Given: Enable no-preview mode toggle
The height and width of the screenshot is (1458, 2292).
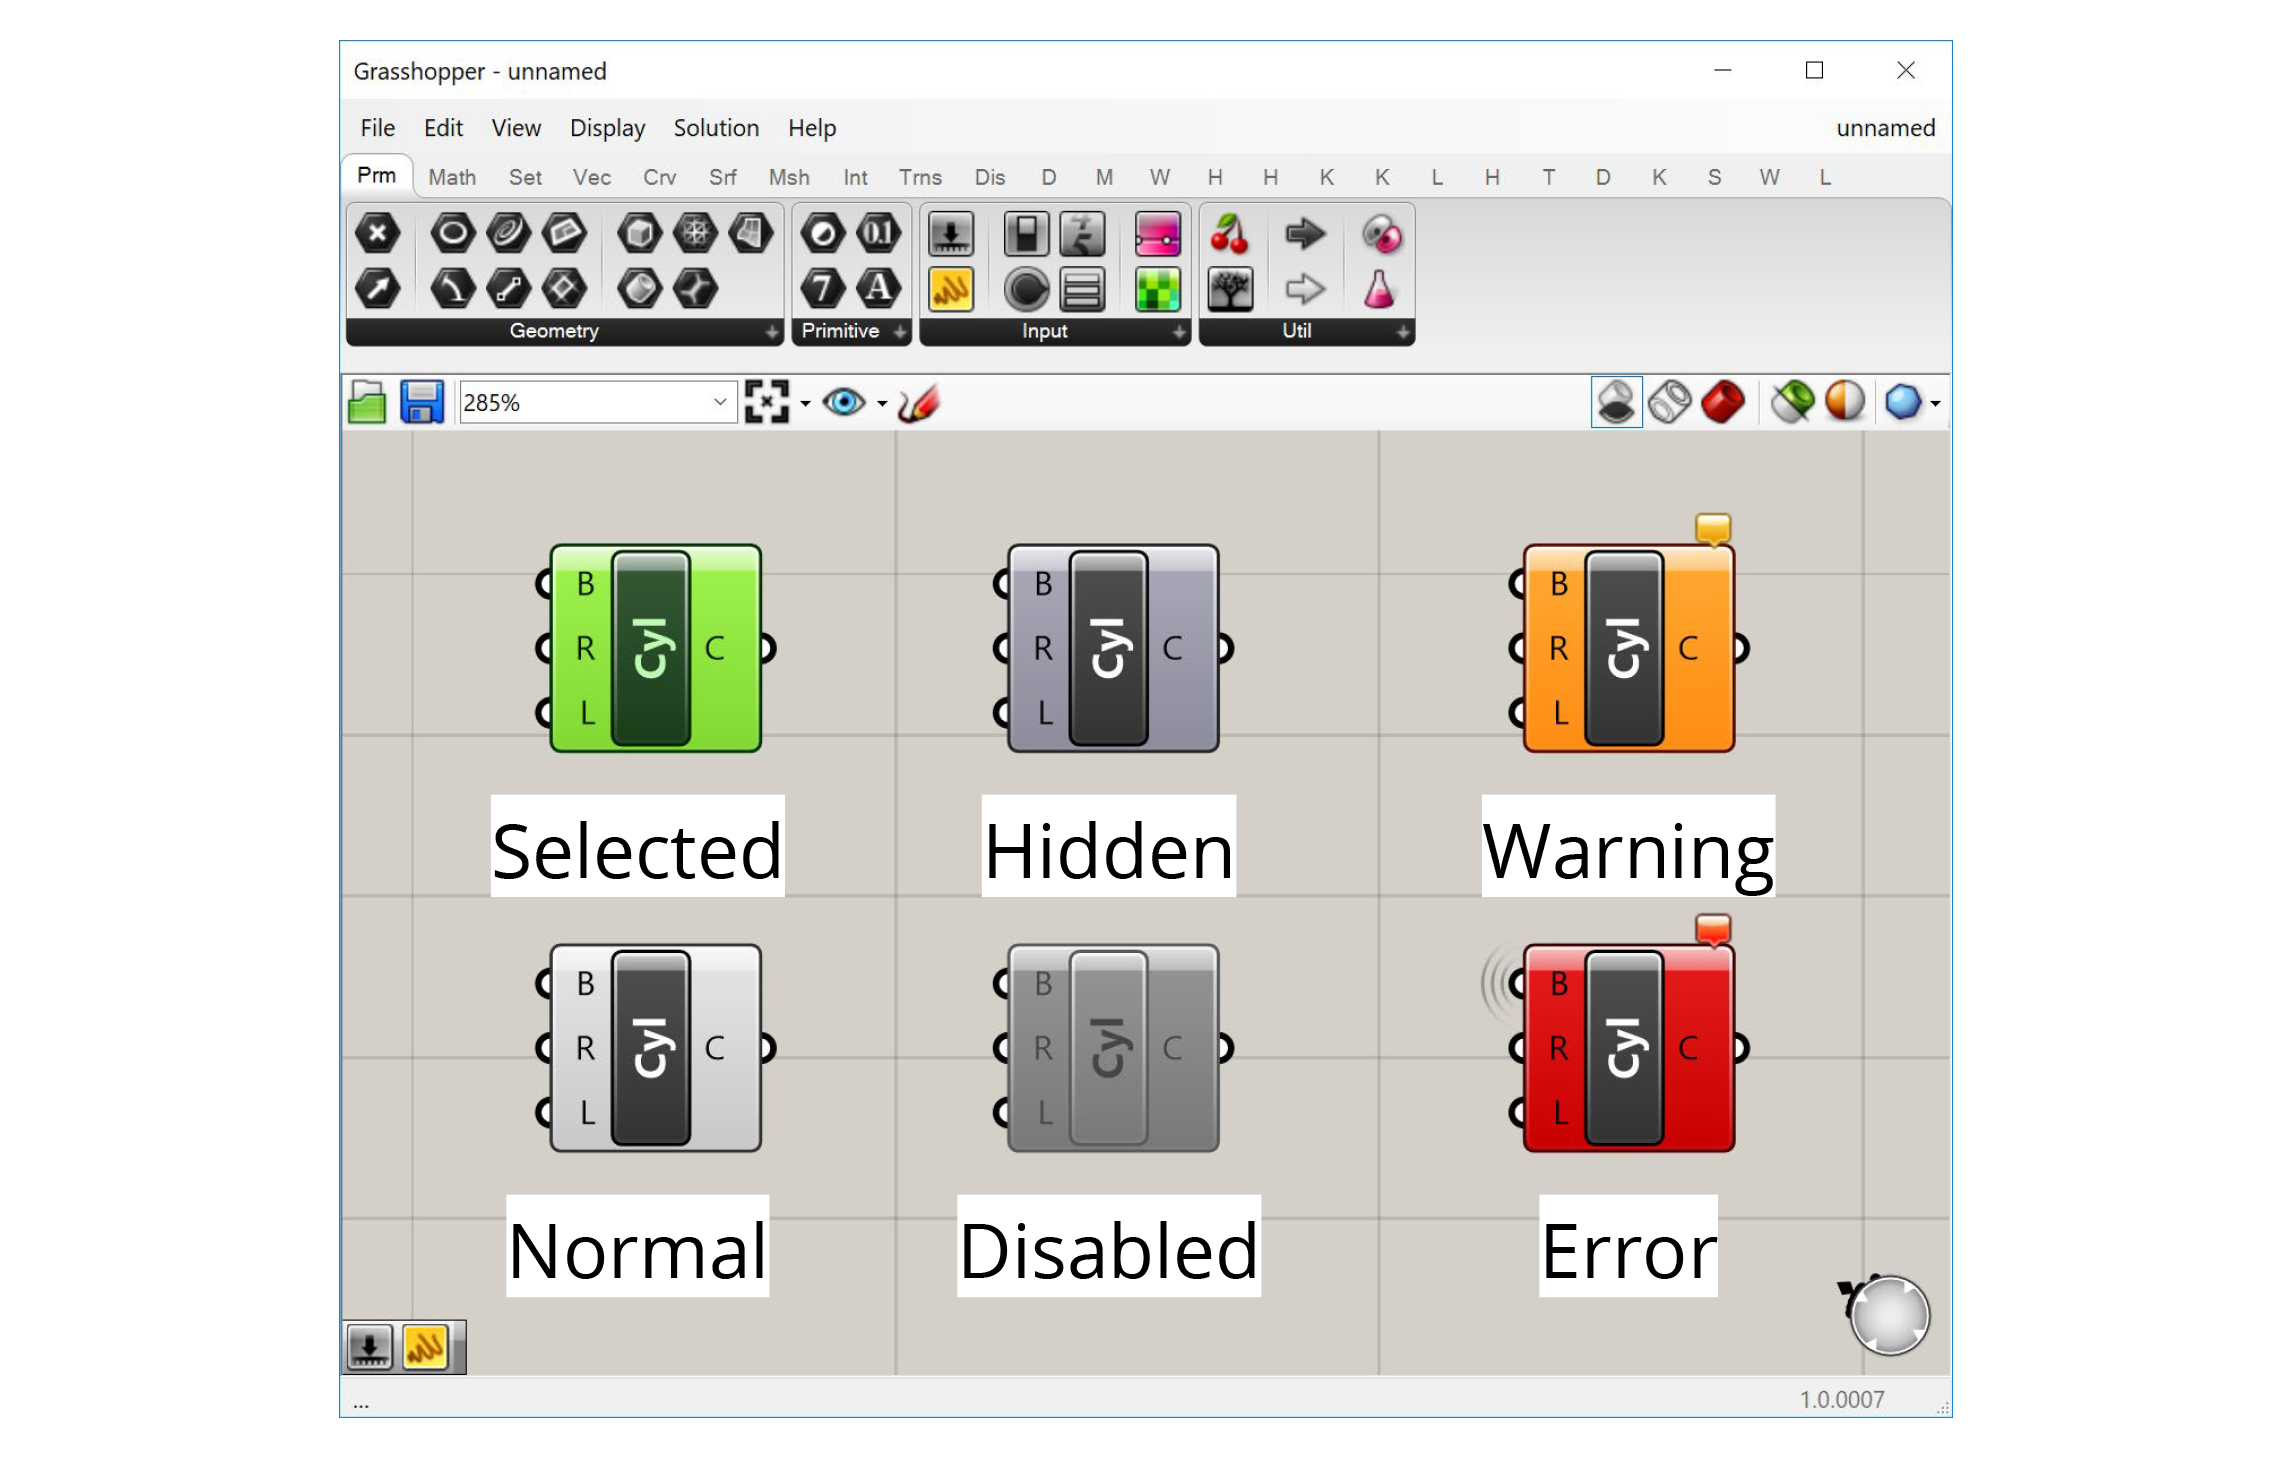Looking at the screenshot, I should click(1616, 403).
